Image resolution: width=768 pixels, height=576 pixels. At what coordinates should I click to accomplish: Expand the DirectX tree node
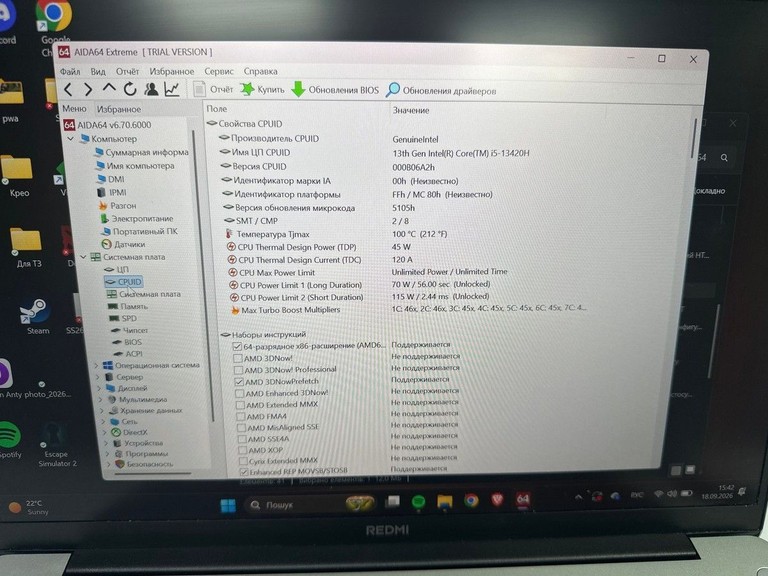[x=105, y=432]
